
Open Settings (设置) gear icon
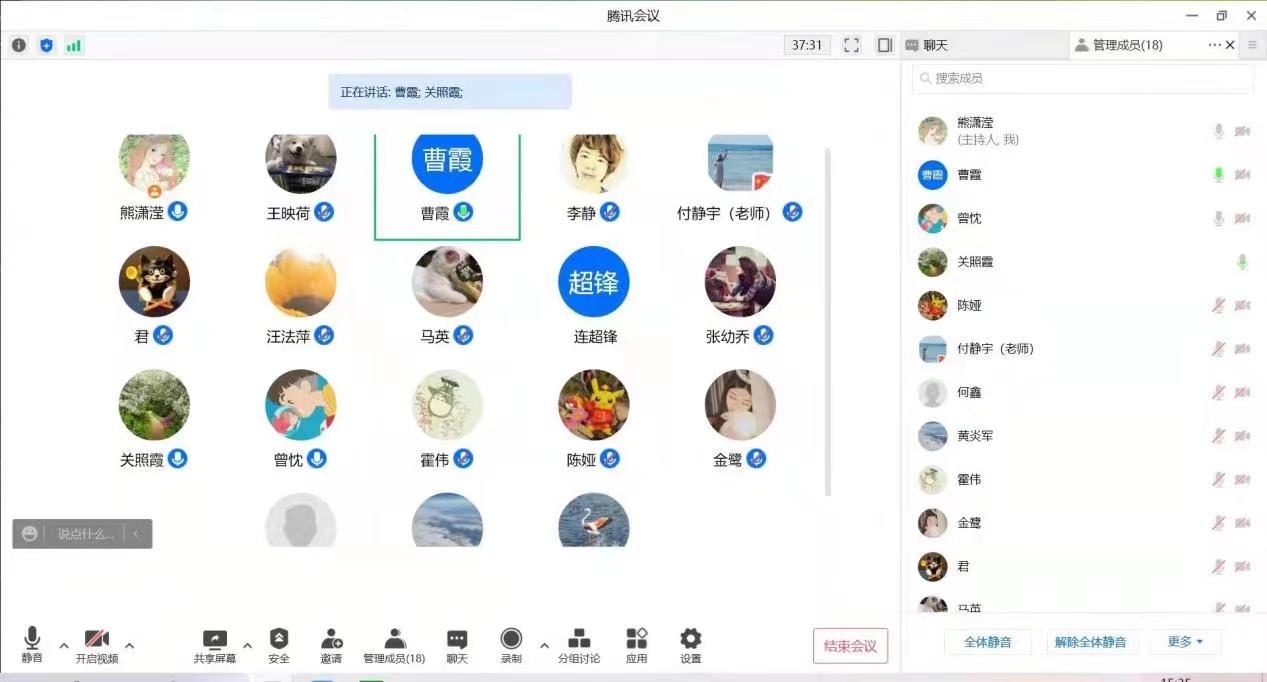click(x=690, y=639)
